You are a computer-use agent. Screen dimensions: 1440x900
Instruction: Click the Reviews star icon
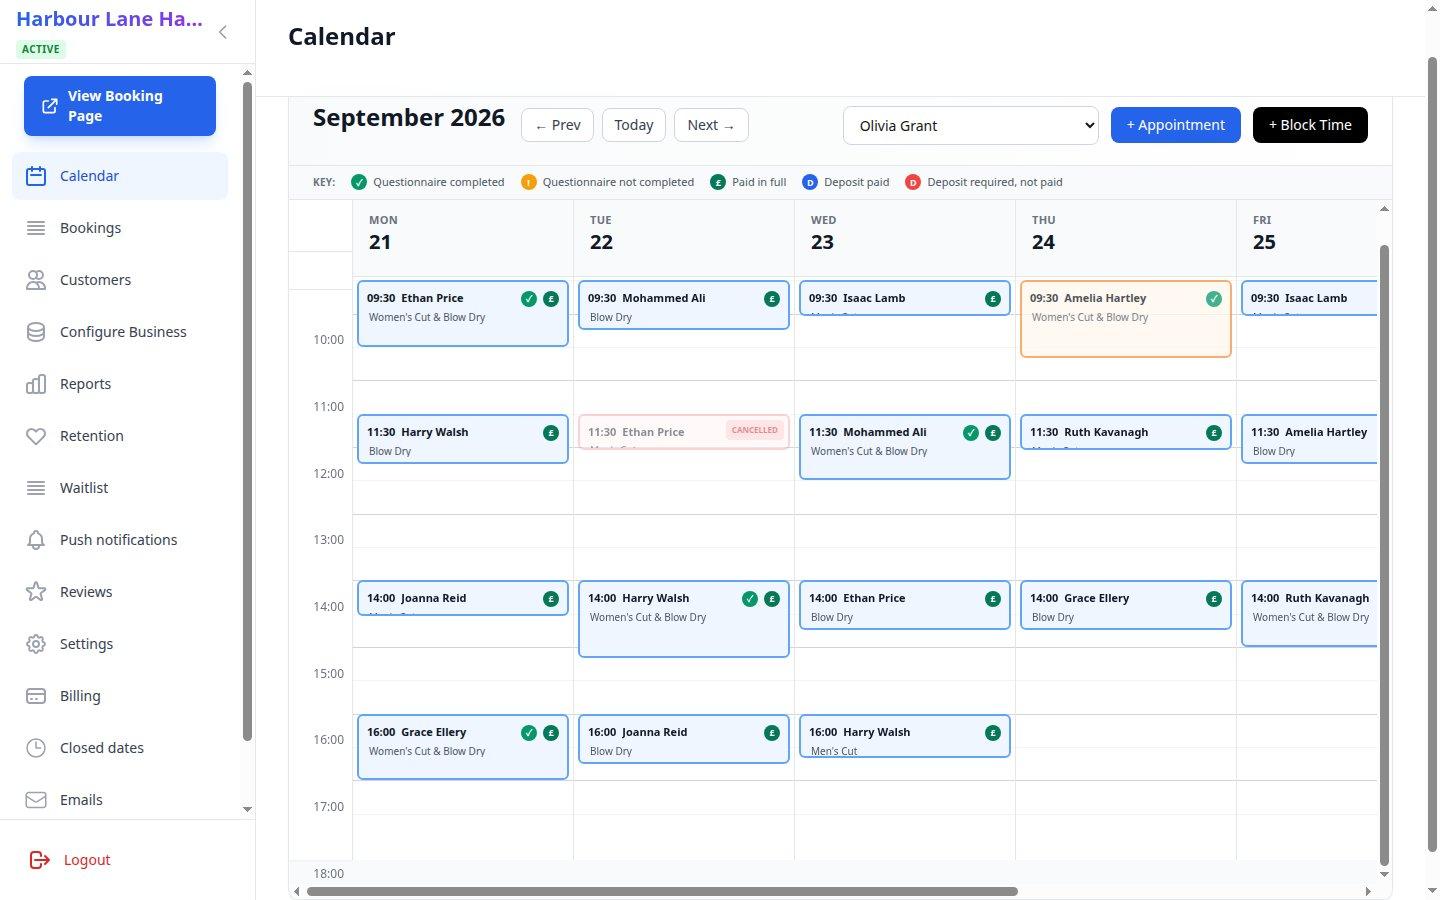pos(36,592)
